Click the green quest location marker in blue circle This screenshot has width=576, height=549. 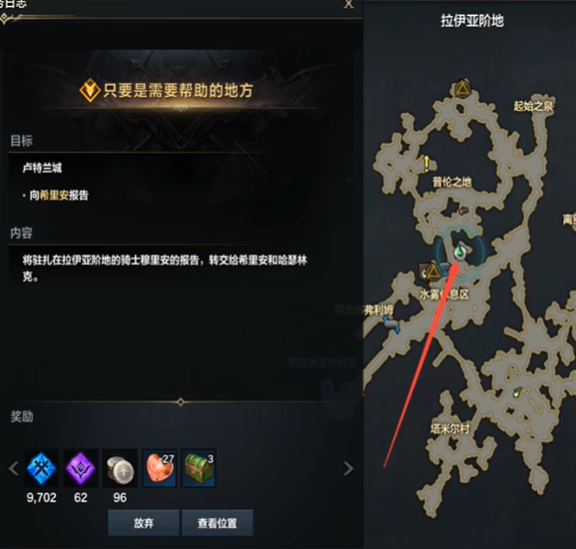tap(459, 252)
